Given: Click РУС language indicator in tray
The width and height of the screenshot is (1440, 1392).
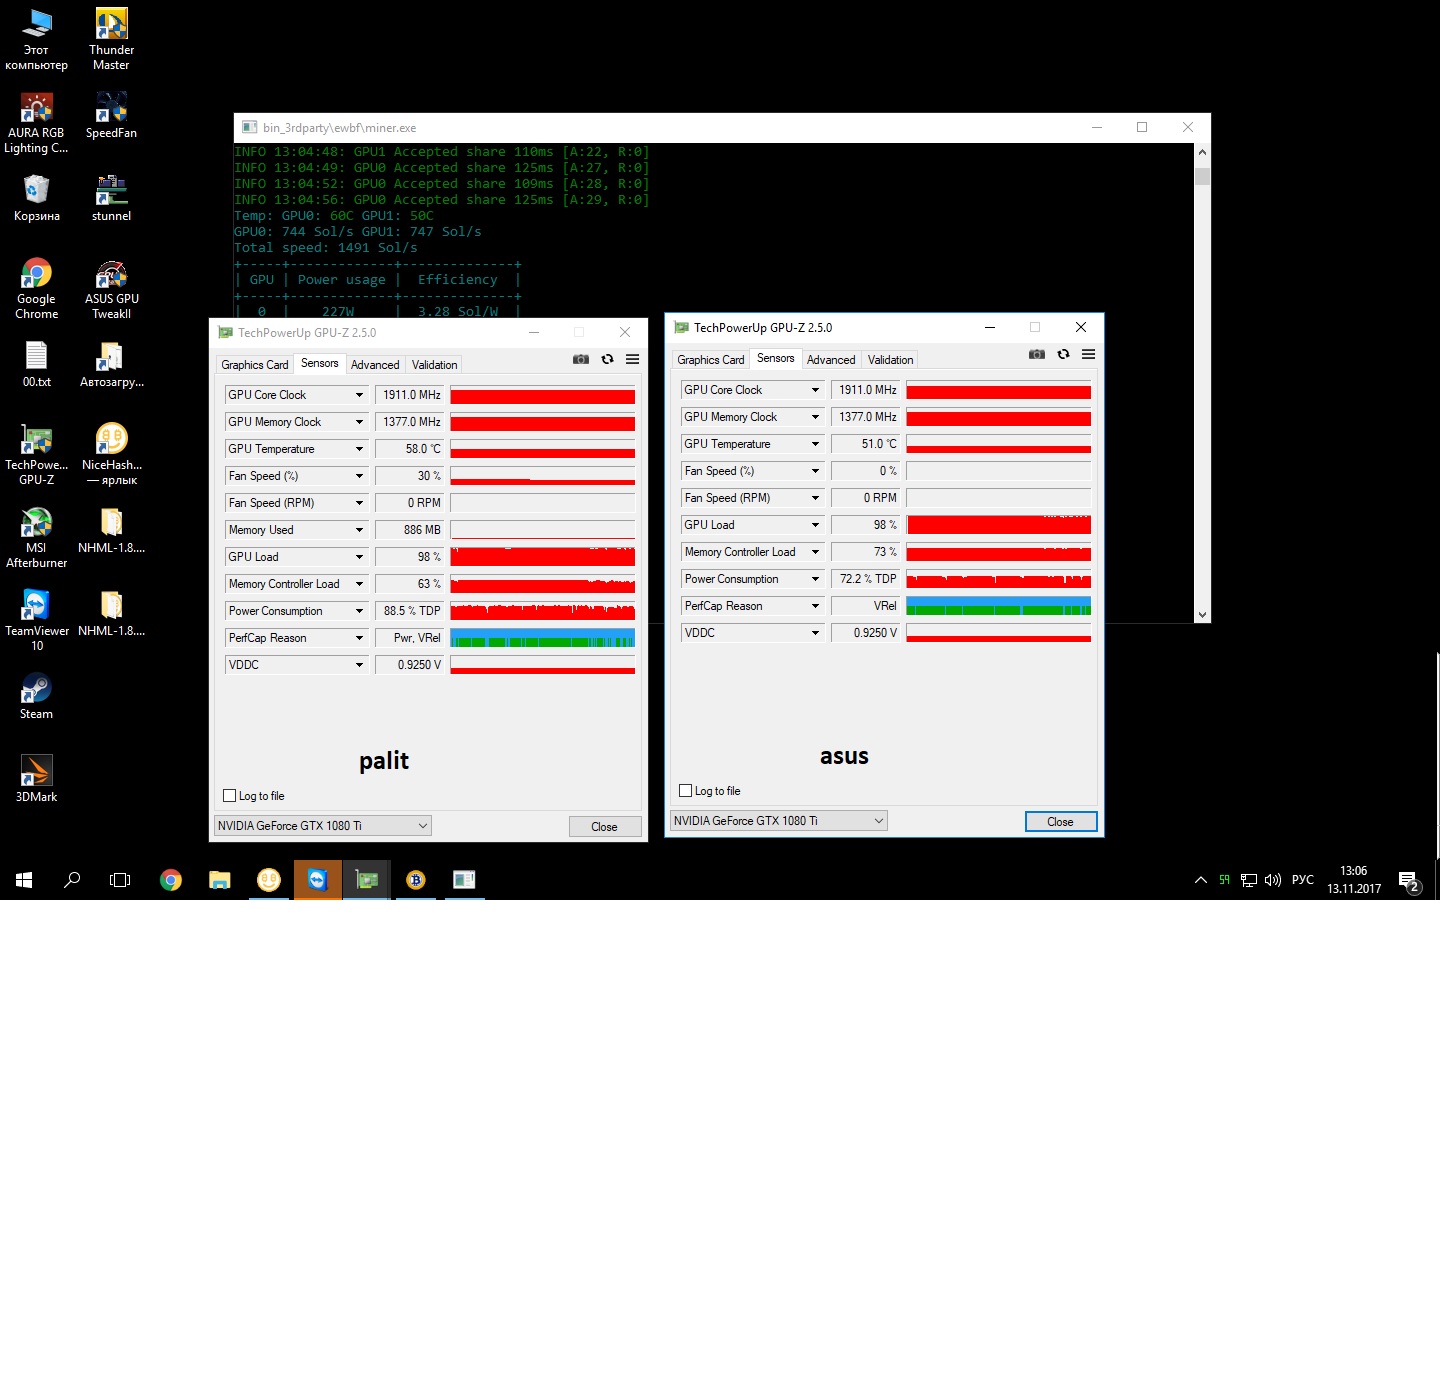Looking at the screenshot, I should coord(1303,880).
